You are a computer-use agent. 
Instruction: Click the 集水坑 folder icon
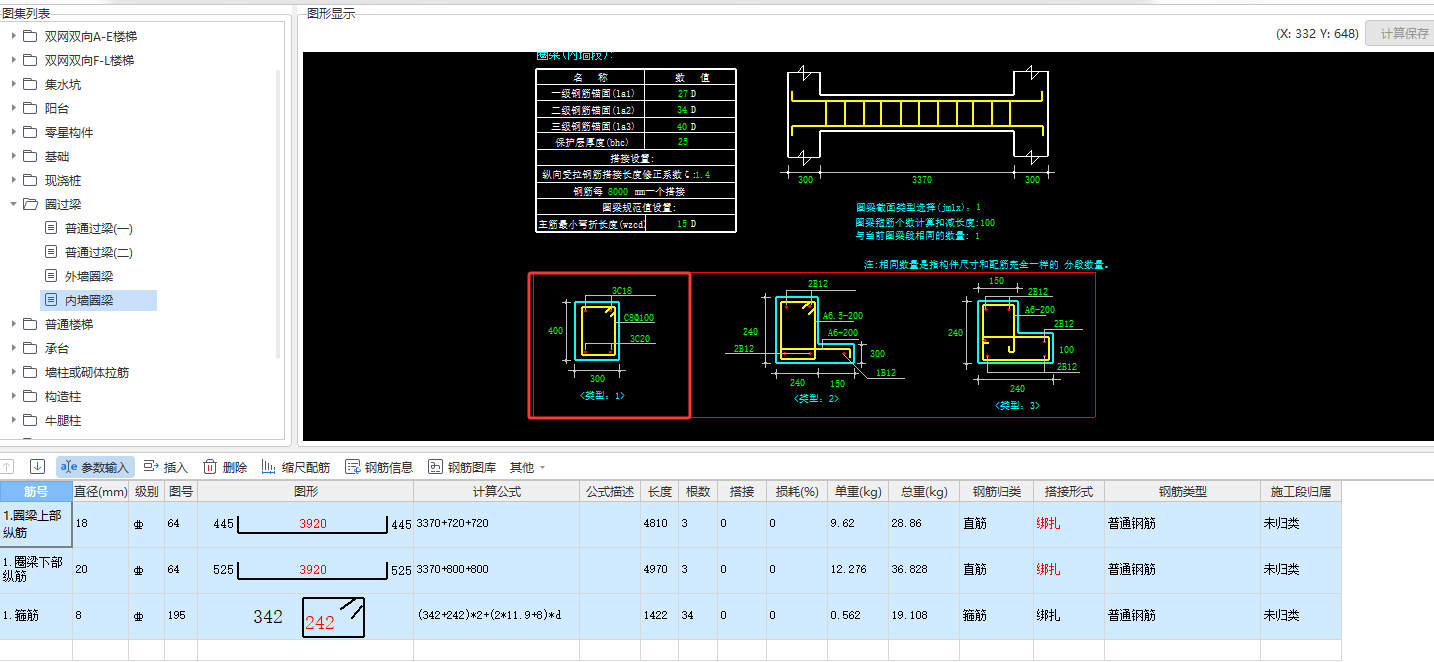point(30,84)
